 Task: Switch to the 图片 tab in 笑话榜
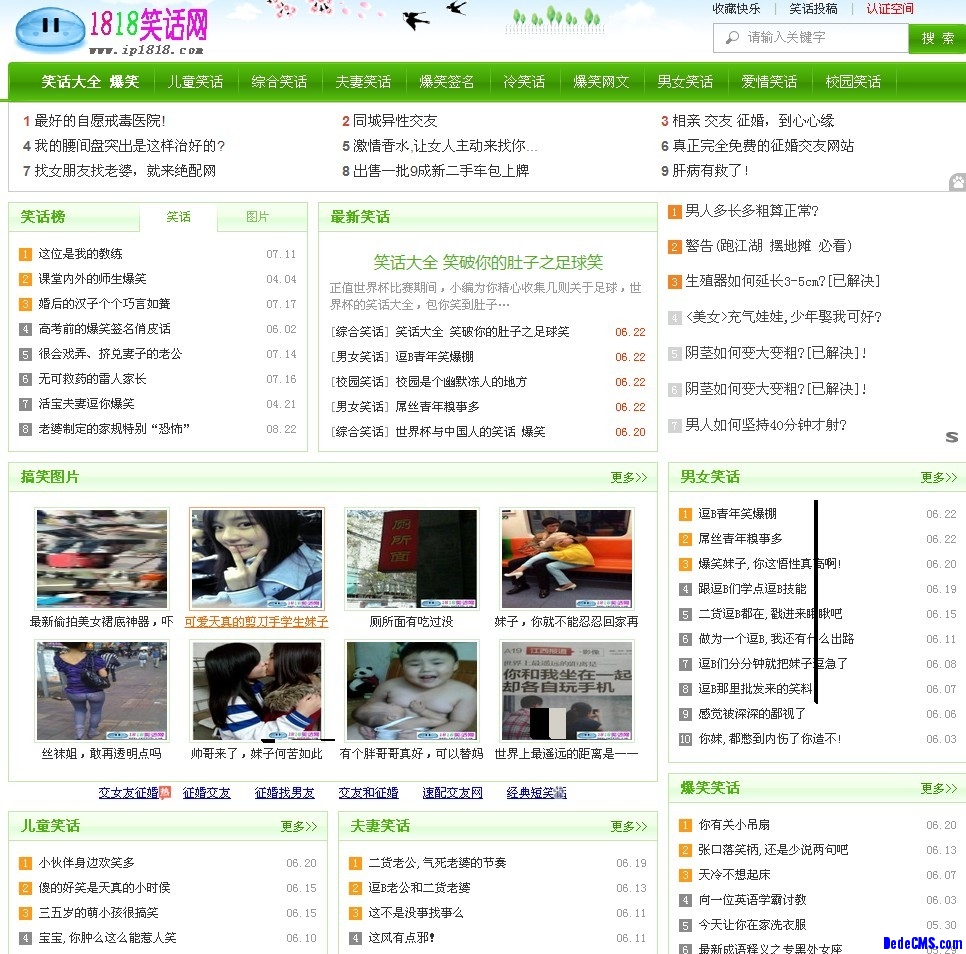click(257, 217)
